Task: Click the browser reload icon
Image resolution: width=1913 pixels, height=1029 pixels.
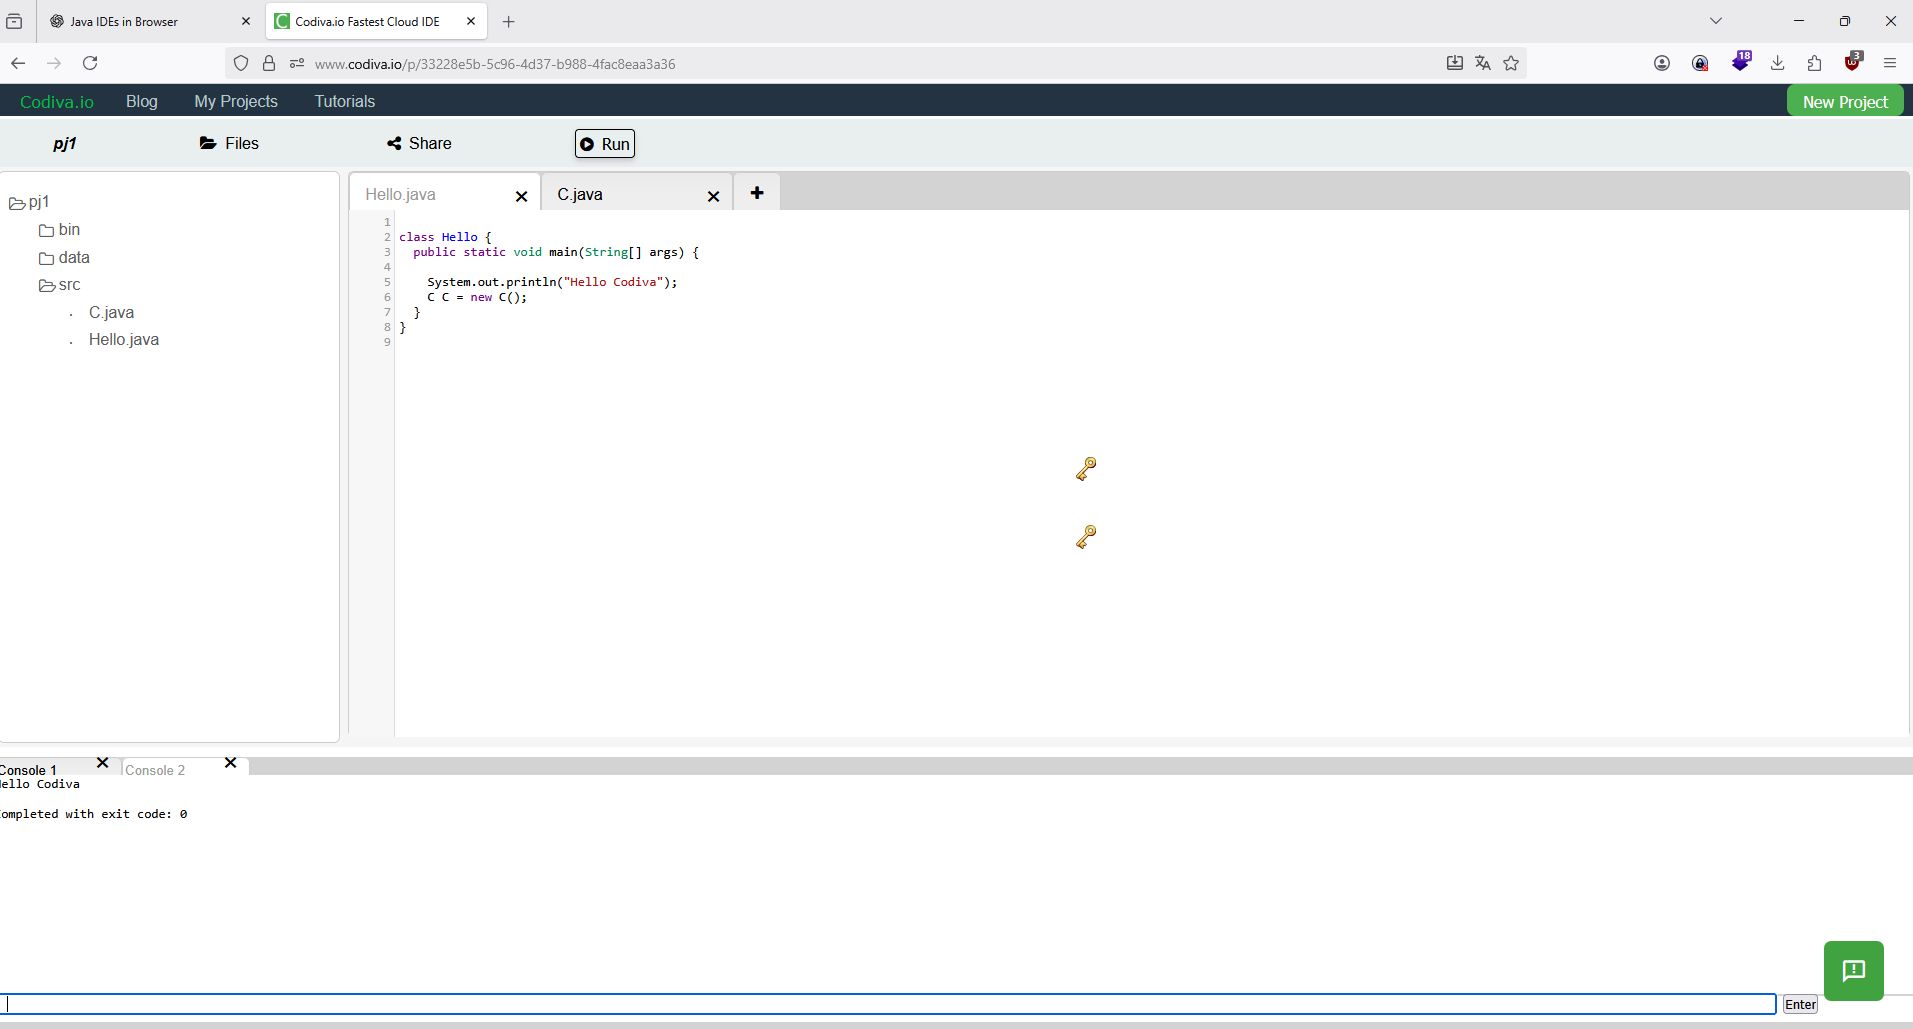Action: pyautogui.click(x=90, y=63)
